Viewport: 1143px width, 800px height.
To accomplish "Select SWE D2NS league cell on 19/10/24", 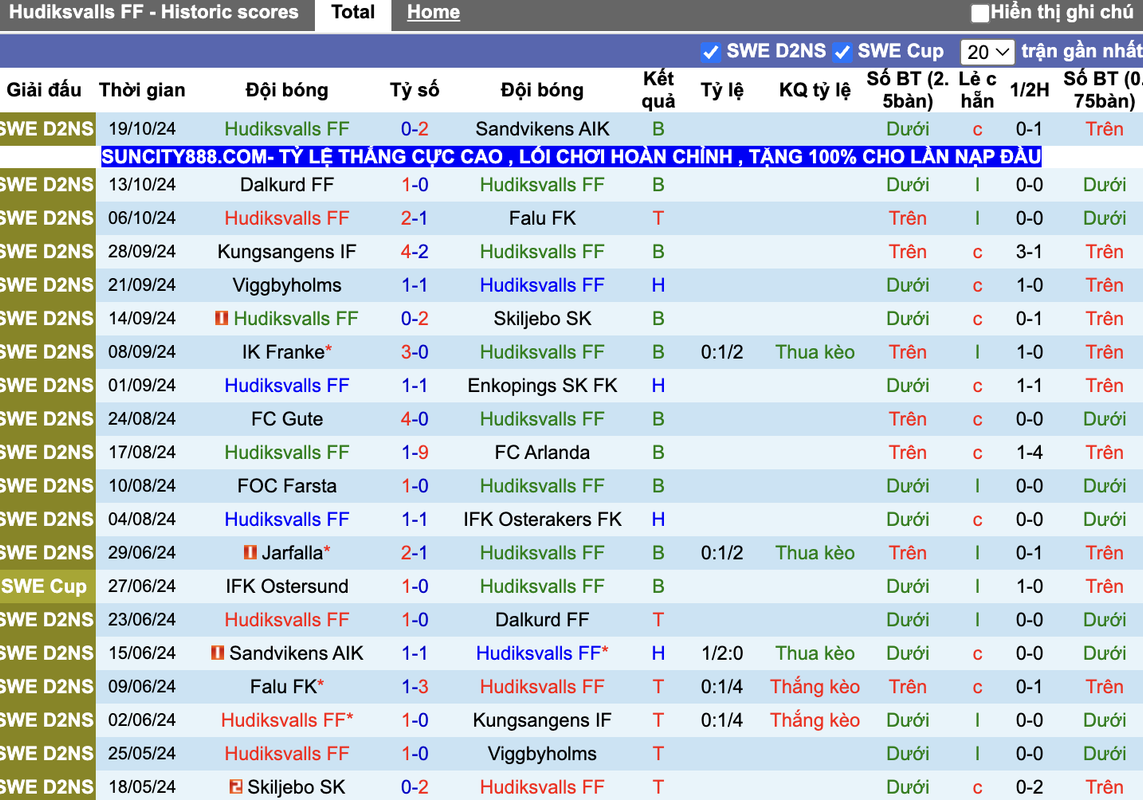I will point(47,129).
